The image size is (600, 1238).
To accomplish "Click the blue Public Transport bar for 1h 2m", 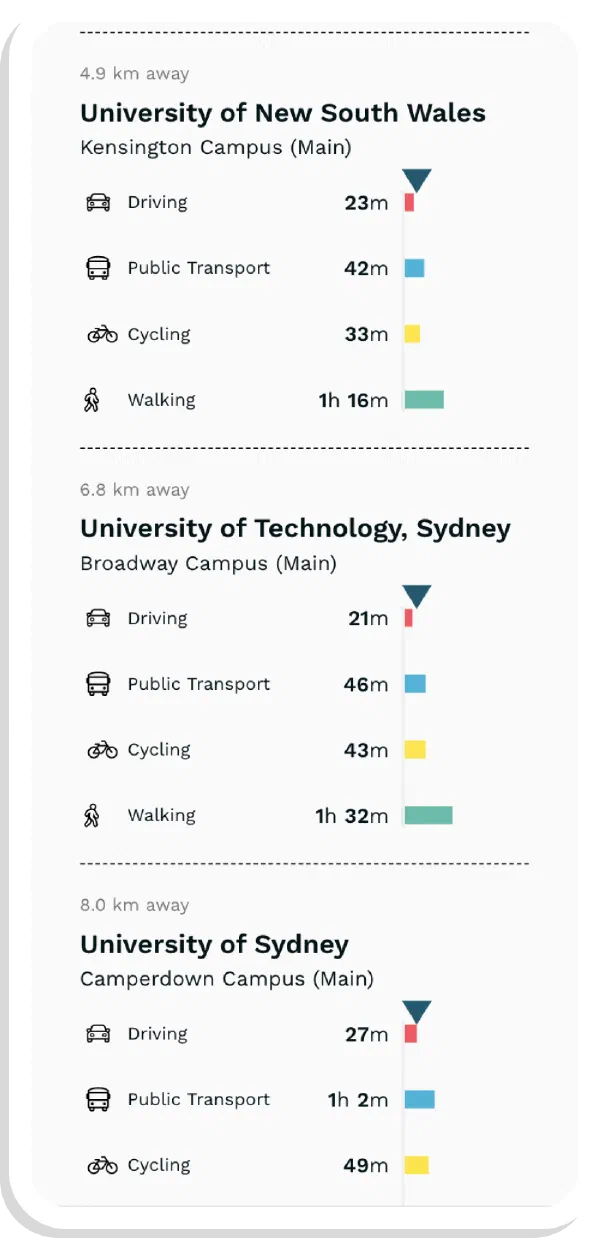I will point(419,1099).
